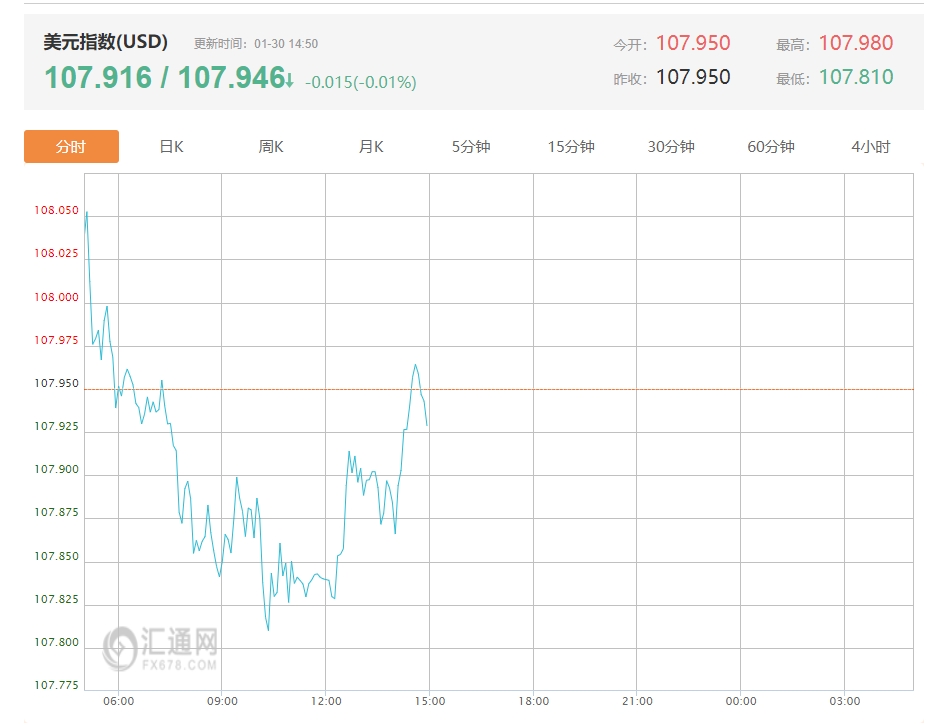
Task: Click the 更新时间 01-30 14:50 text
Action: tap(256, 44)
